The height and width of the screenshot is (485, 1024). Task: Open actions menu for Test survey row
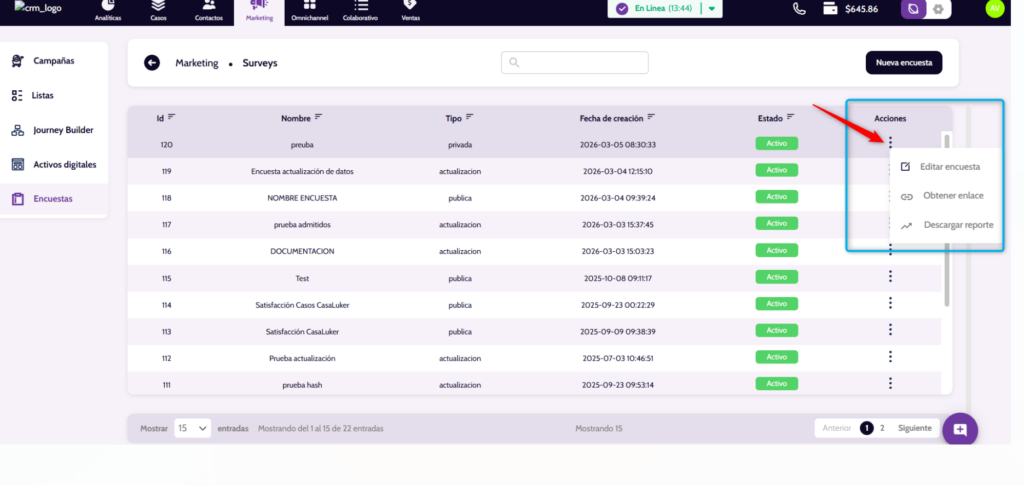coord(890,277)
